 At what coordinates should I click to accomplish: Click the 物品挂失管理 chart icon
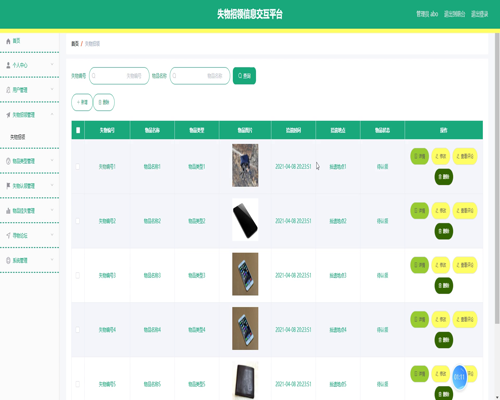point(8,211)
